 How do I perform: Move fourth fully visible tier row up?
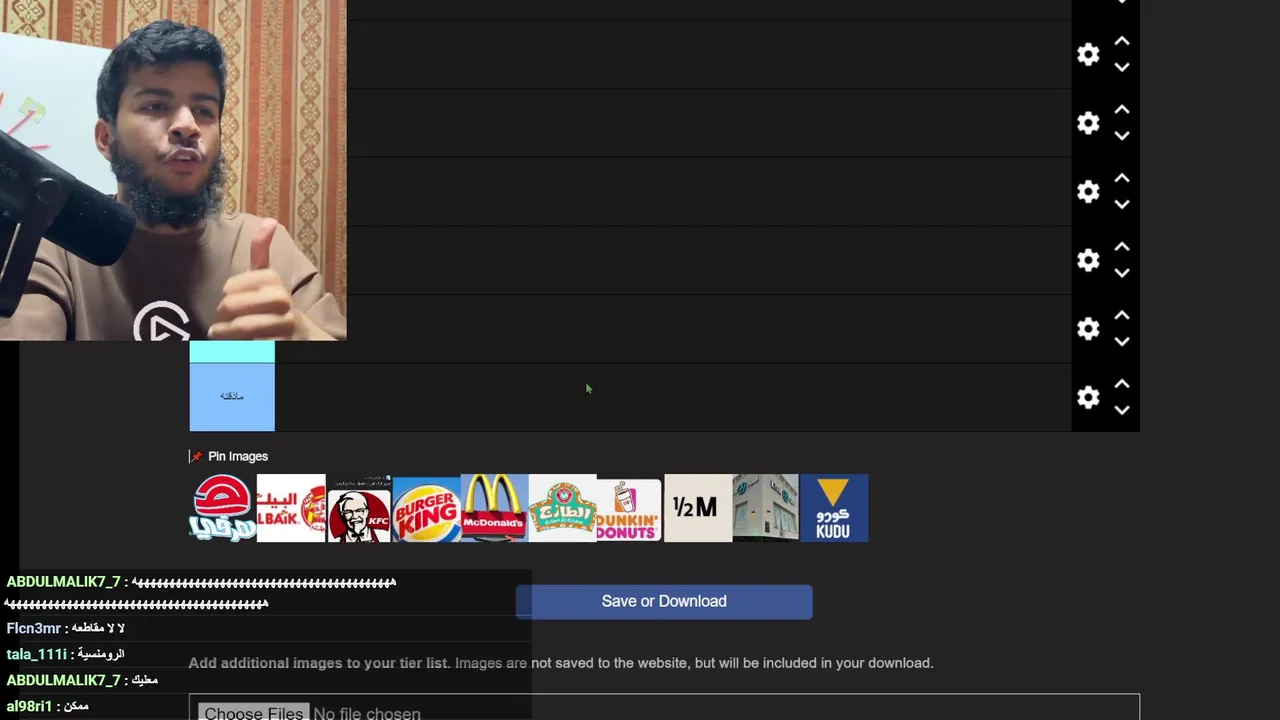(1122, 247)
